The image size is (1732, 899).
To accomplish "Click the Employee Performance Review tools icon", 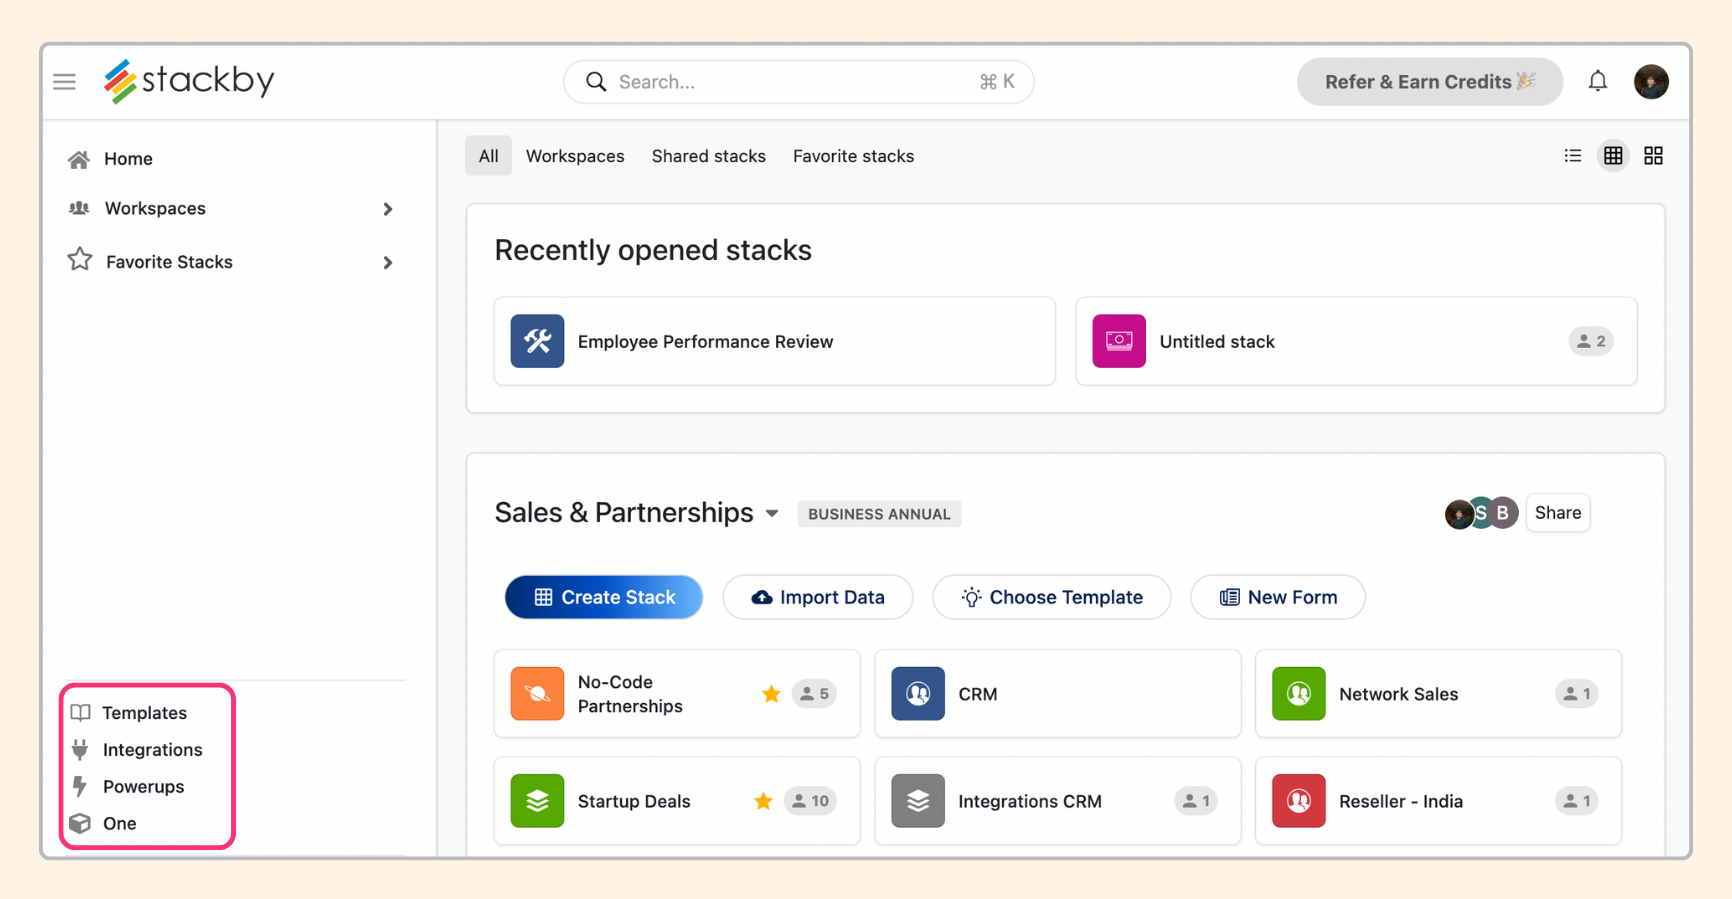I will click(537, 341).
